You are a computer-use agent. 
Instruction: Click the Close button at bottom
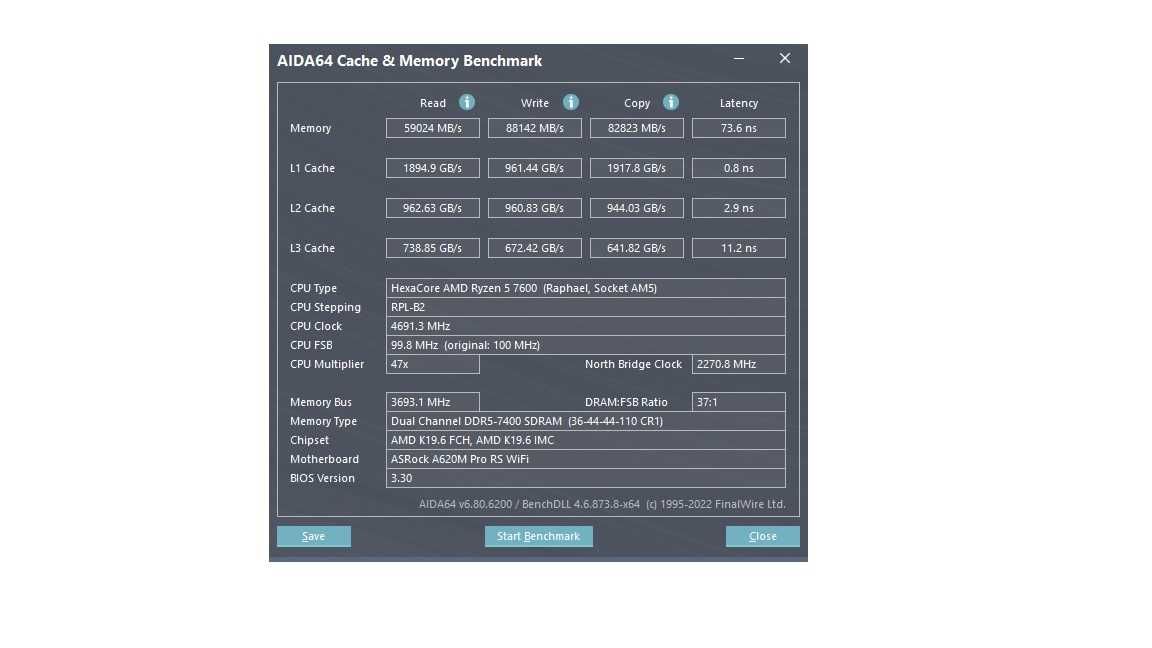pos(763,536)
